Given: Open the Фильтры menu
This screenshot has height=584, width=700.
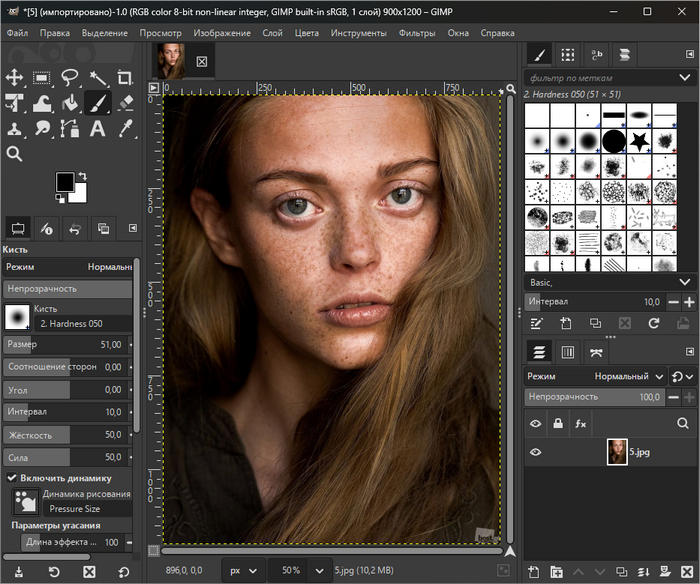Looking at the screenshot, I should click(417, 33).
